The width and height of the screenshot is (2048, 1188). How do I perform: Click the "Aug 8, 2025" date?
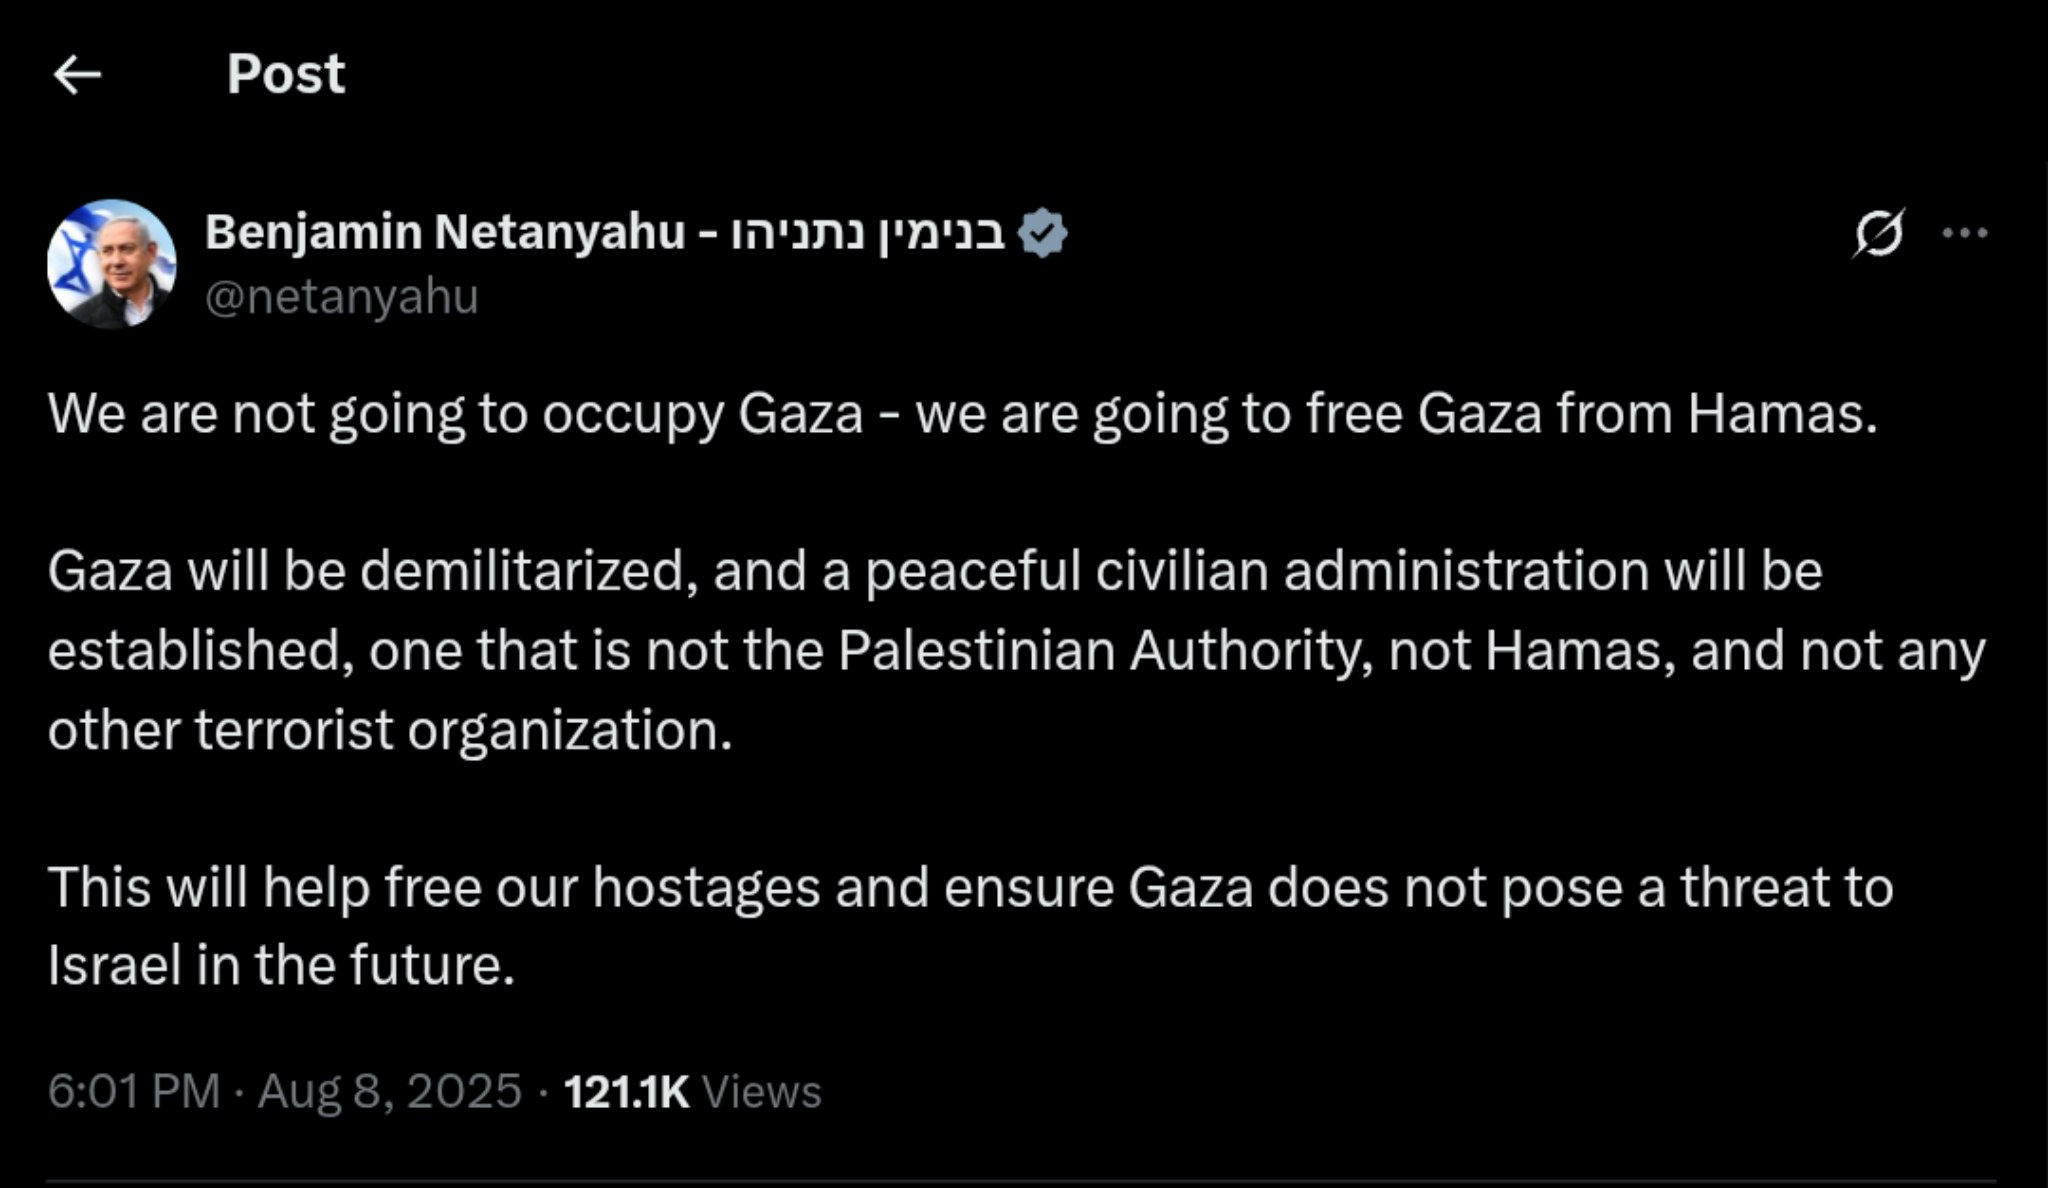point(390,1091)
